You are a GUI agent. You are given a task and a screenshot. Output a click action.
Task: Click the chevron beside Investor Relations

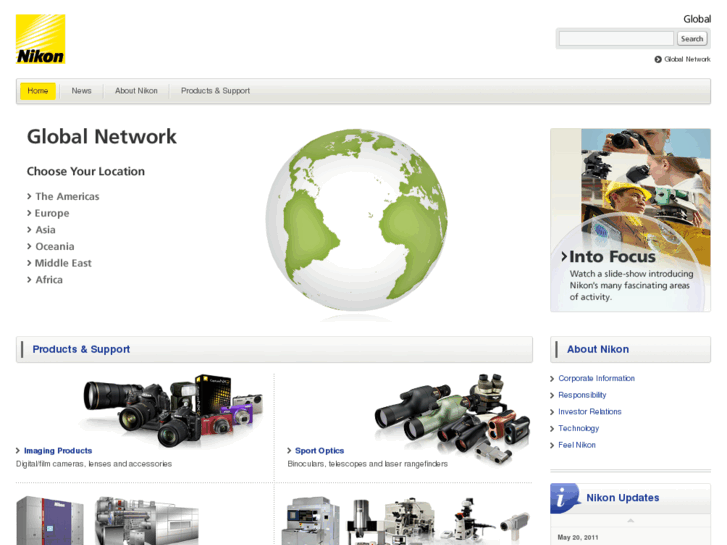click(x=552, y=412)
